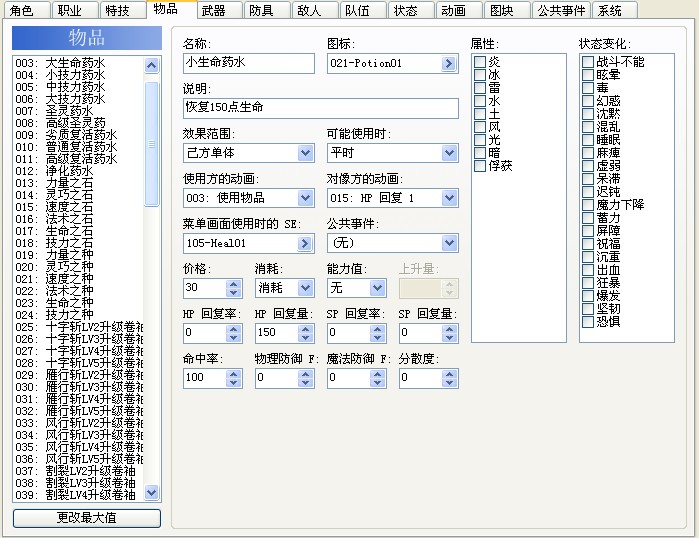Screen dimensions: 699x538
Task: Open the 图块 tab
Action: tap(507, 10)
